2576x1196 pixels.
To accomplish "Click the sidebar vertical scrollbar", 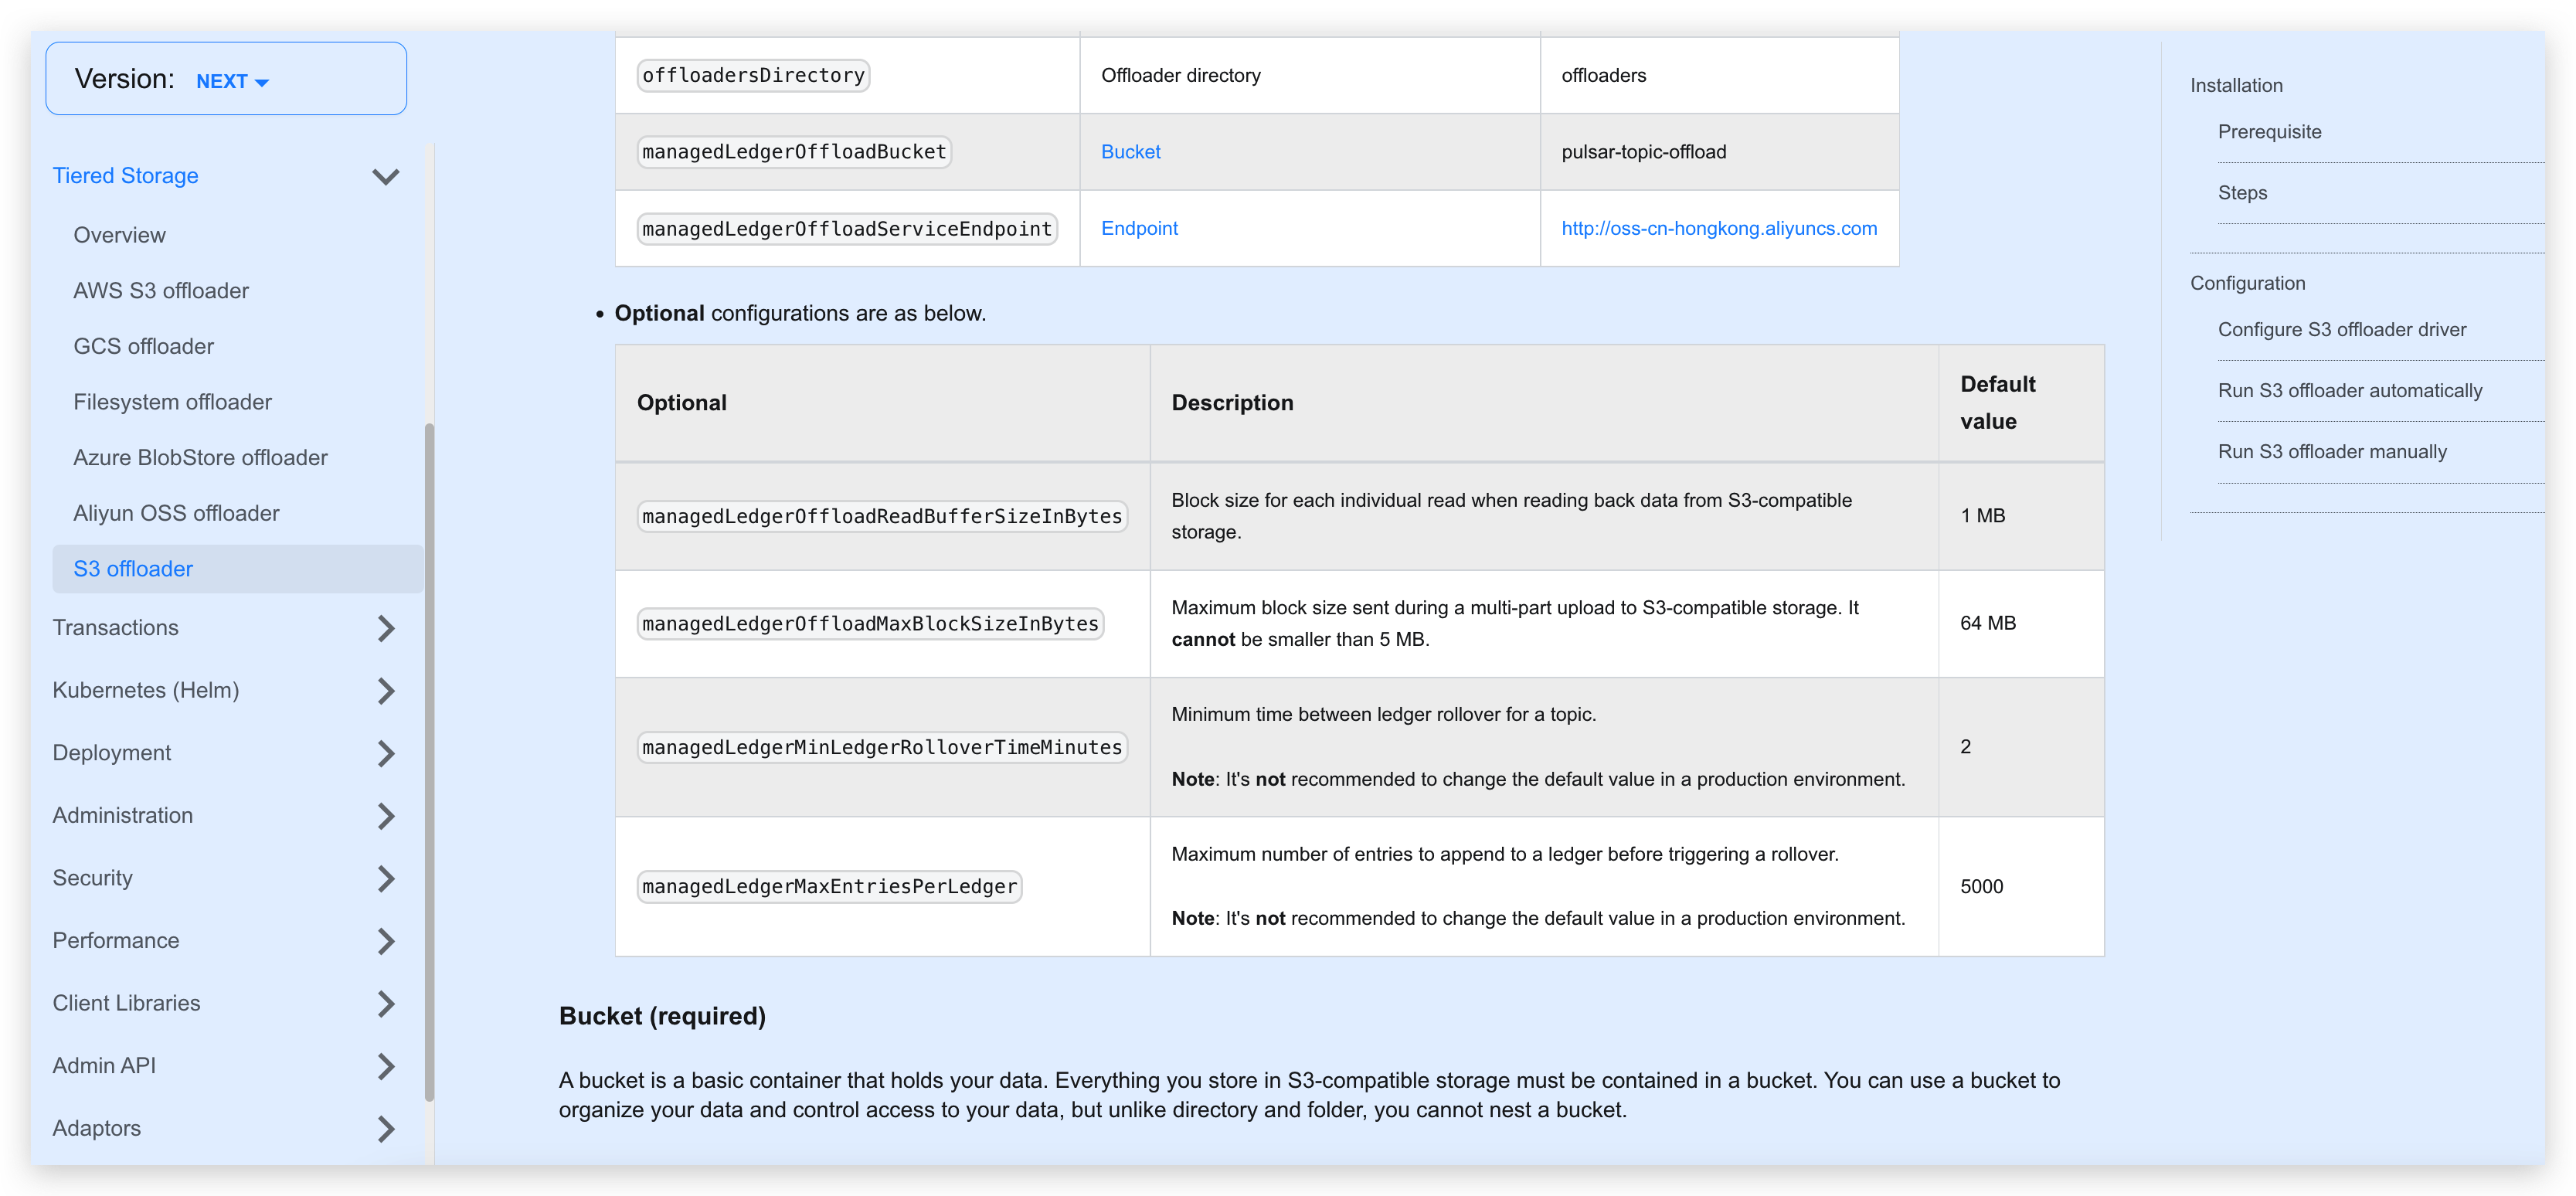I will (x=430, y=760).
